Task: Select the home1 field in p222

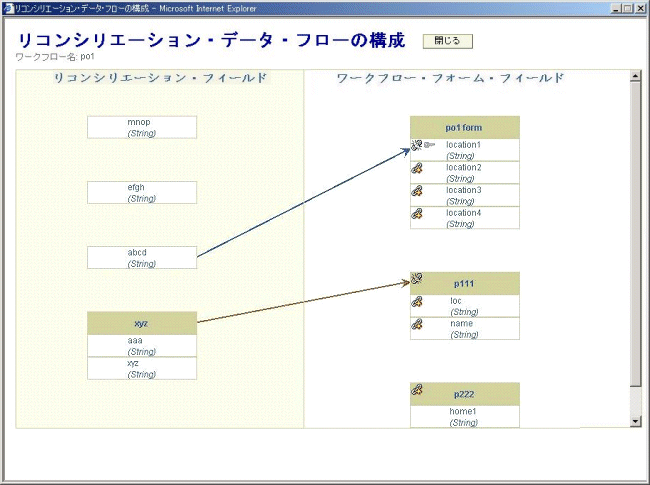Action: pyautogui.click(x=465, y=417)
